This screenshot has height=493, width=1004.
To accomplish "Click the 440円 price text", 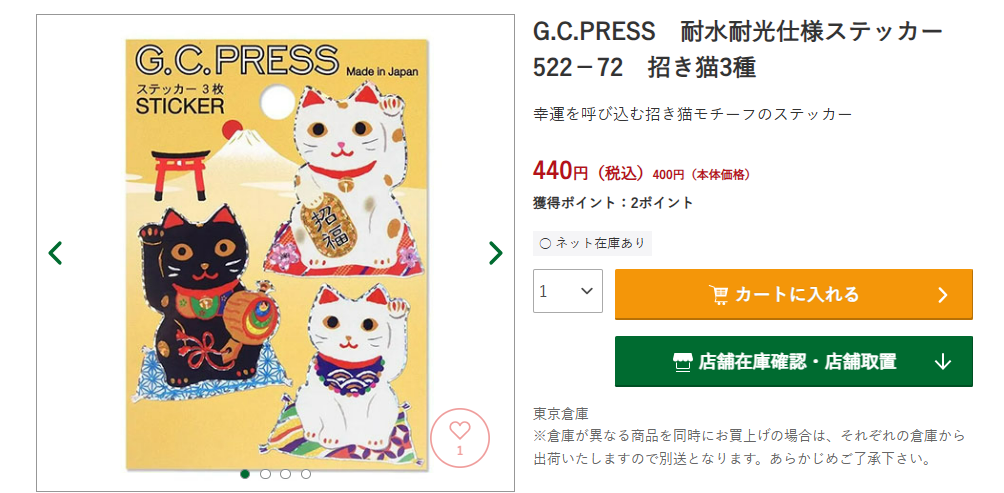I will (560, 172).
